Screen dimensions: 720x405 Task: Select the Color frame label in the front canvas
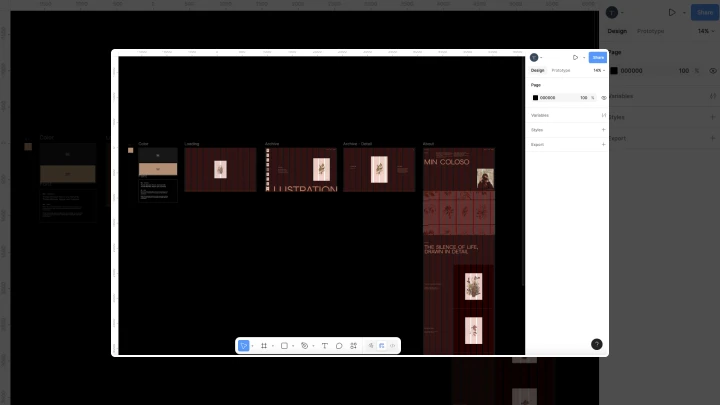143,144
